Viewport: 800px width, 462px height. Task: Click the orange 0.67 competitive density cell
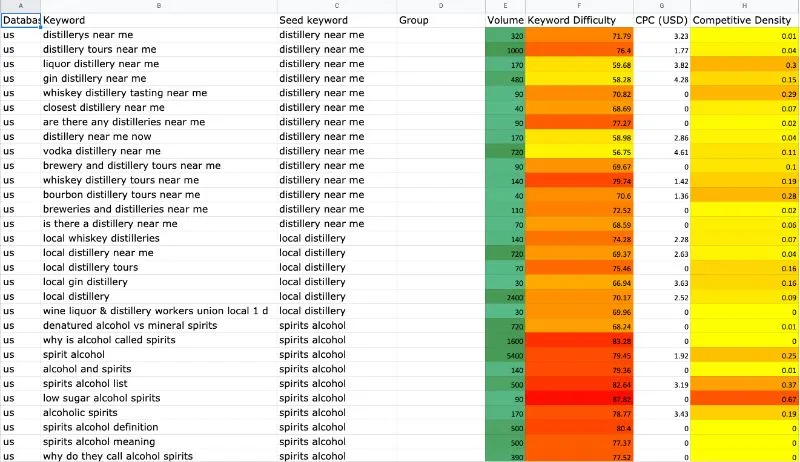click(x=744, y=399)
